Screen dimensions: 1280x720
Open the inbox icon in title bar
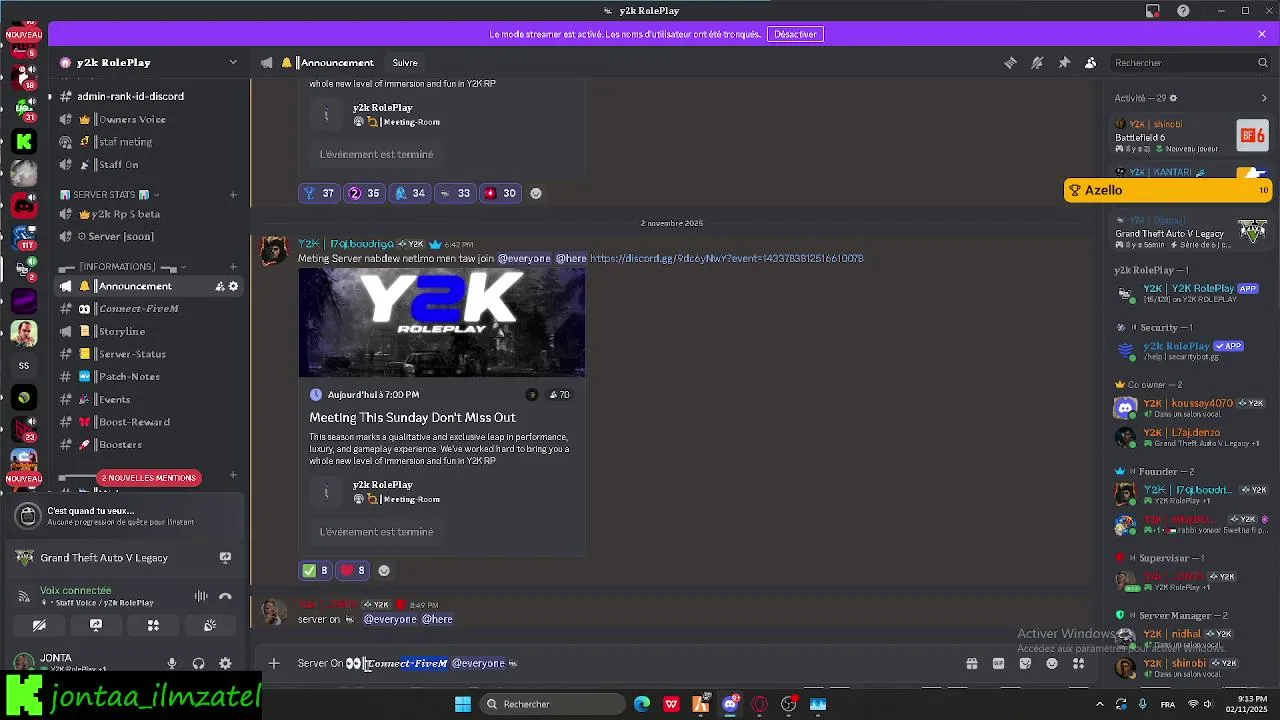point(1153,11)
